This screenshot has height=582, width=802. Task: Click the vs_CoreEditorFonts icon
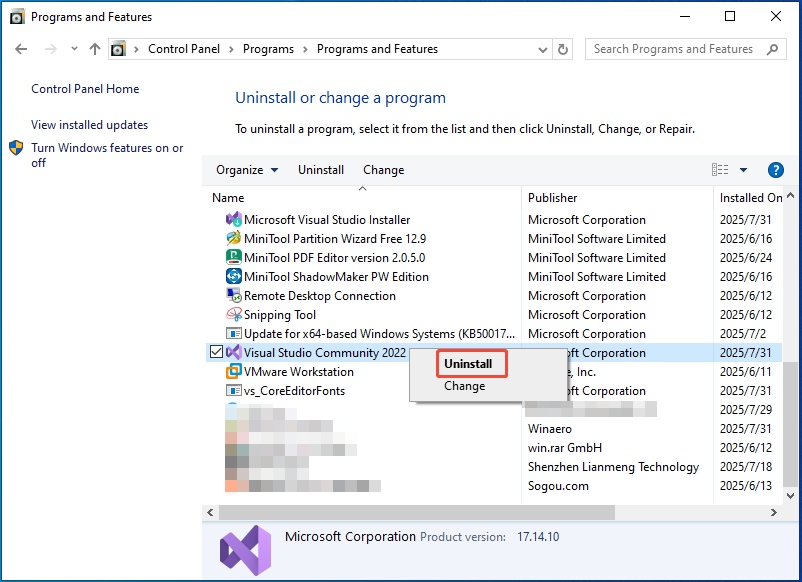click(x=234, y=391)
